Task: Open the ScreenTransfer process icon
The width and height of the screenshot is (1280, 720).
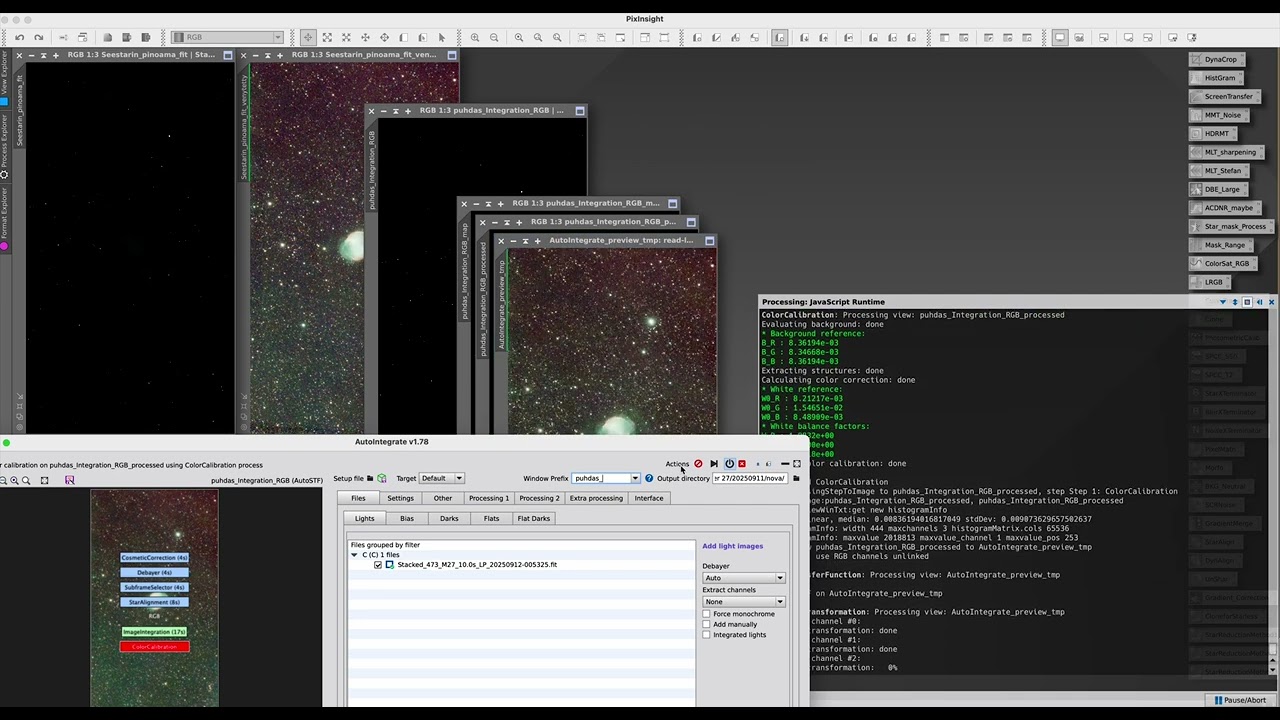Action: (x=1224, y=96)
